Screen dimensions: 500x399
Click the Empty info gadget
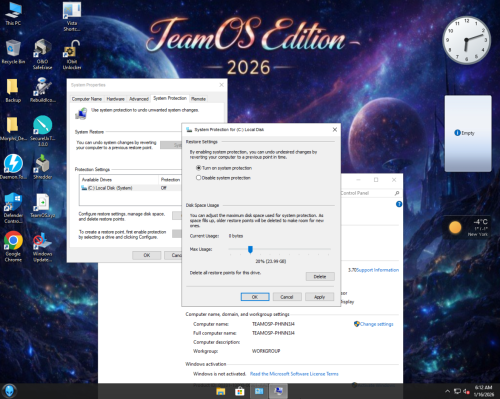(468, 133)
